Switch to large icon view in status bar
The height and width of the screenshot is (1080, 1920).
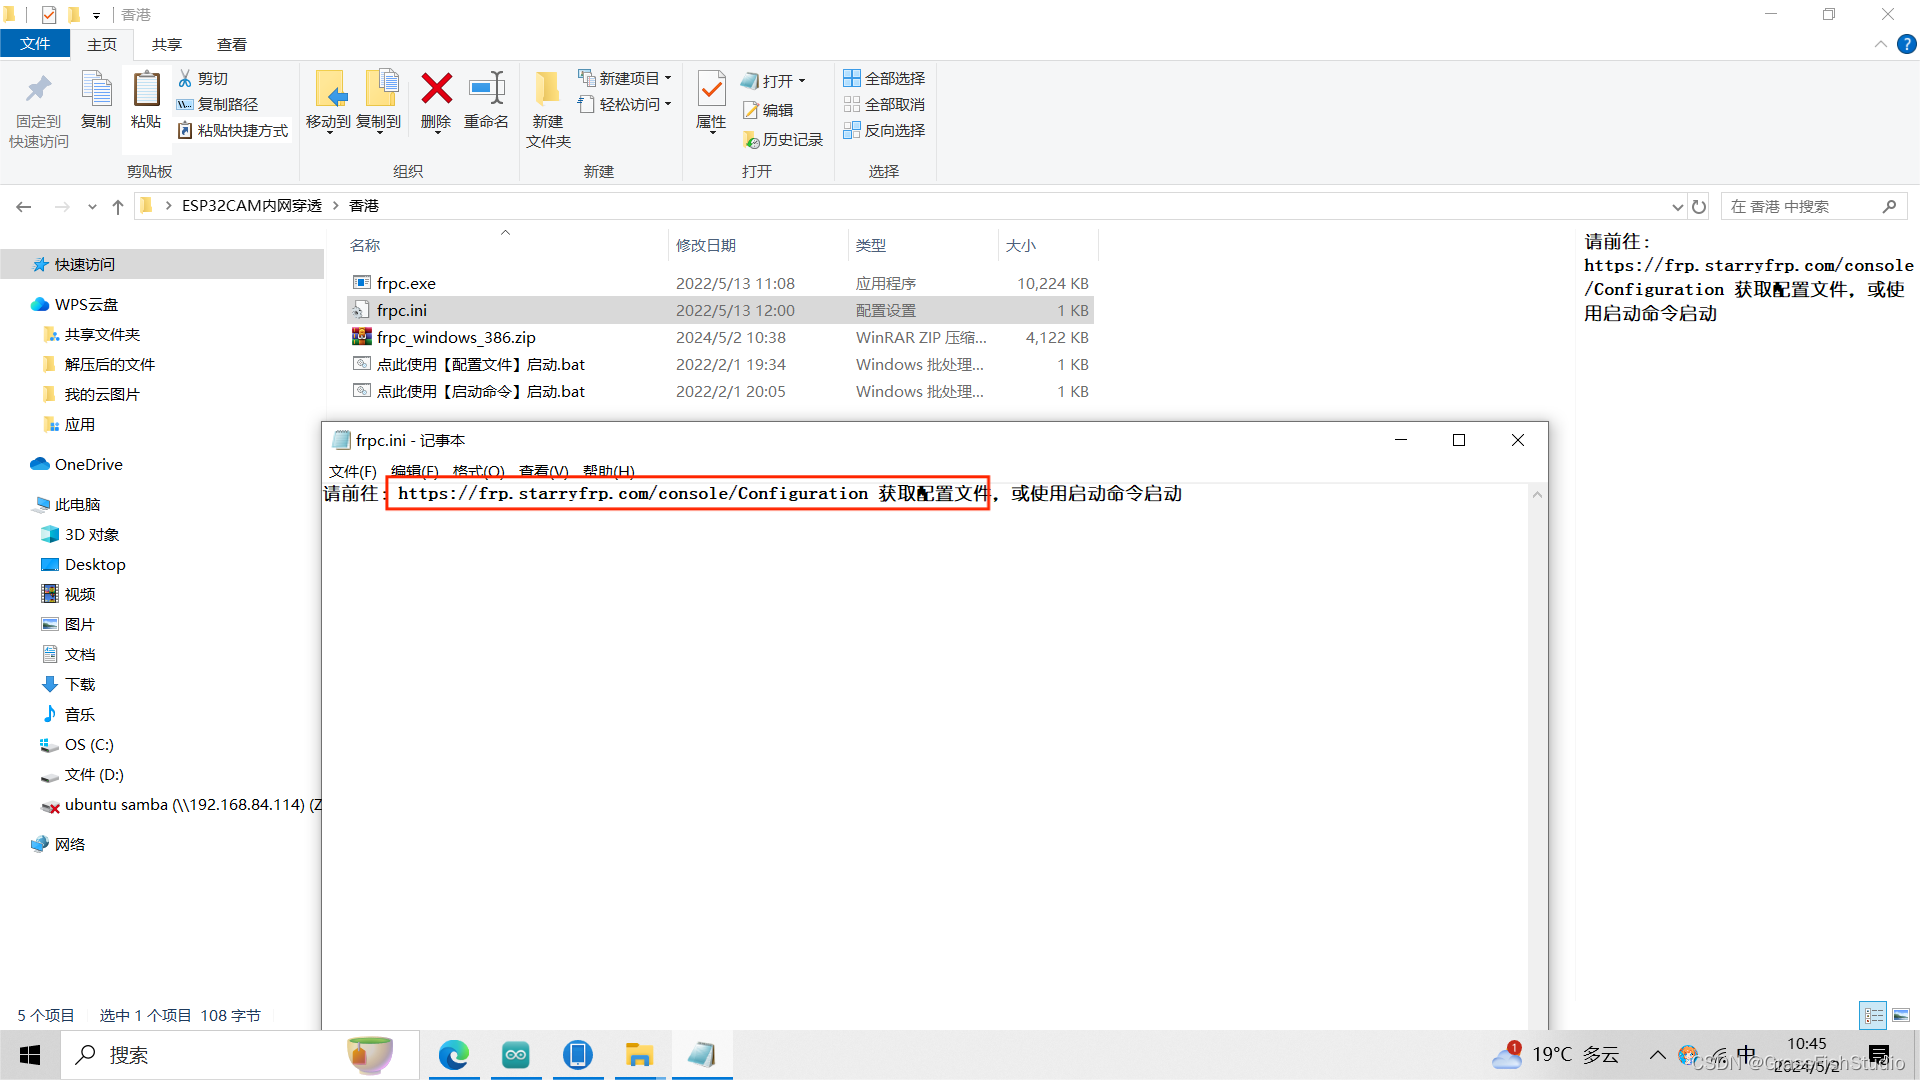tap(1899, 1014)
